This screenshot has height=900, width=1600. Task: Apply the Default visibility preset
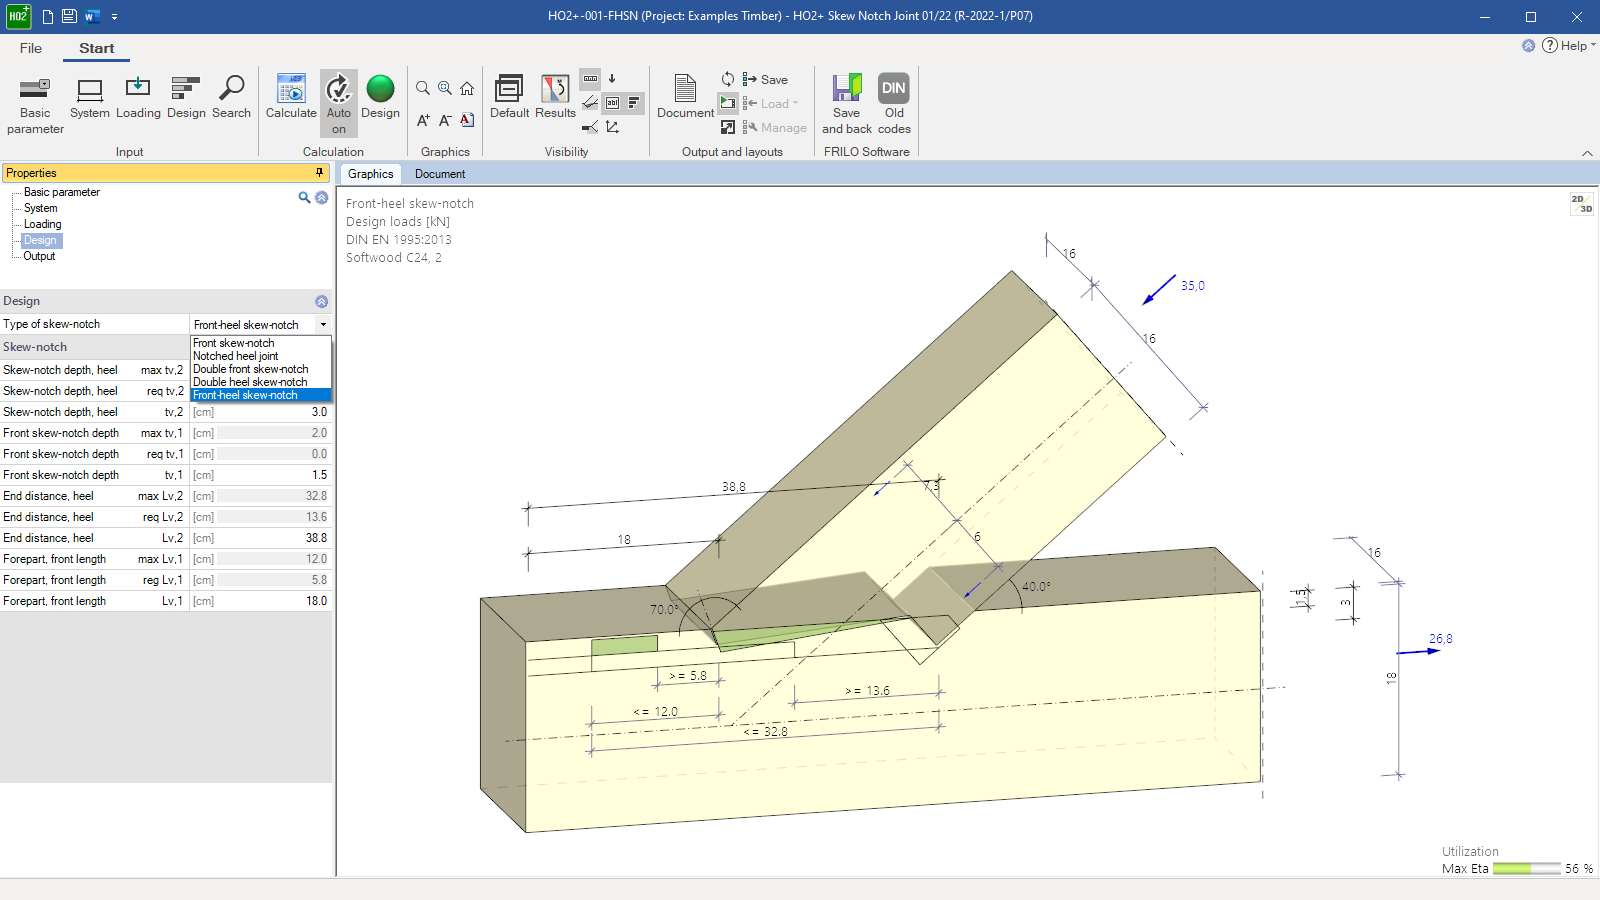pos(509,98)
